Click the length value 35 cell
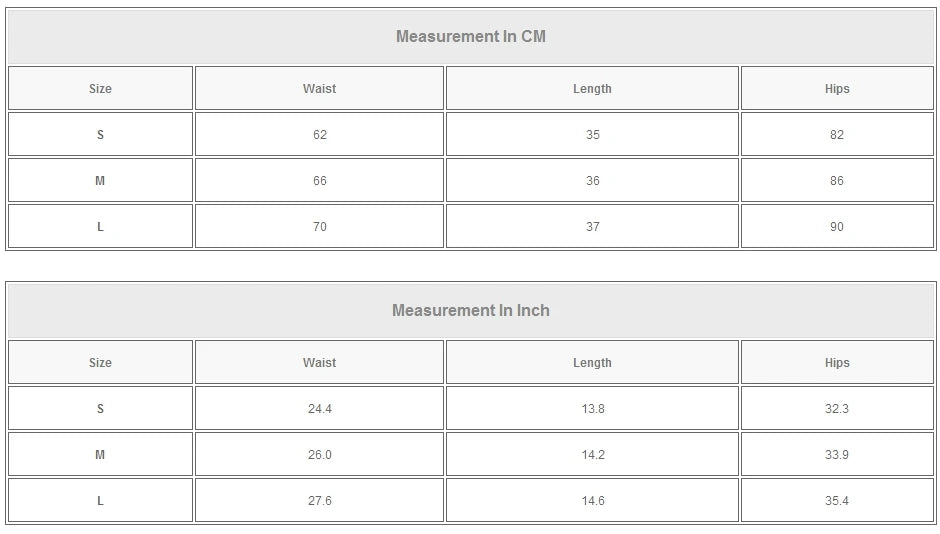Viewport: 940px width, 534px height. click(x=592, y=135)
